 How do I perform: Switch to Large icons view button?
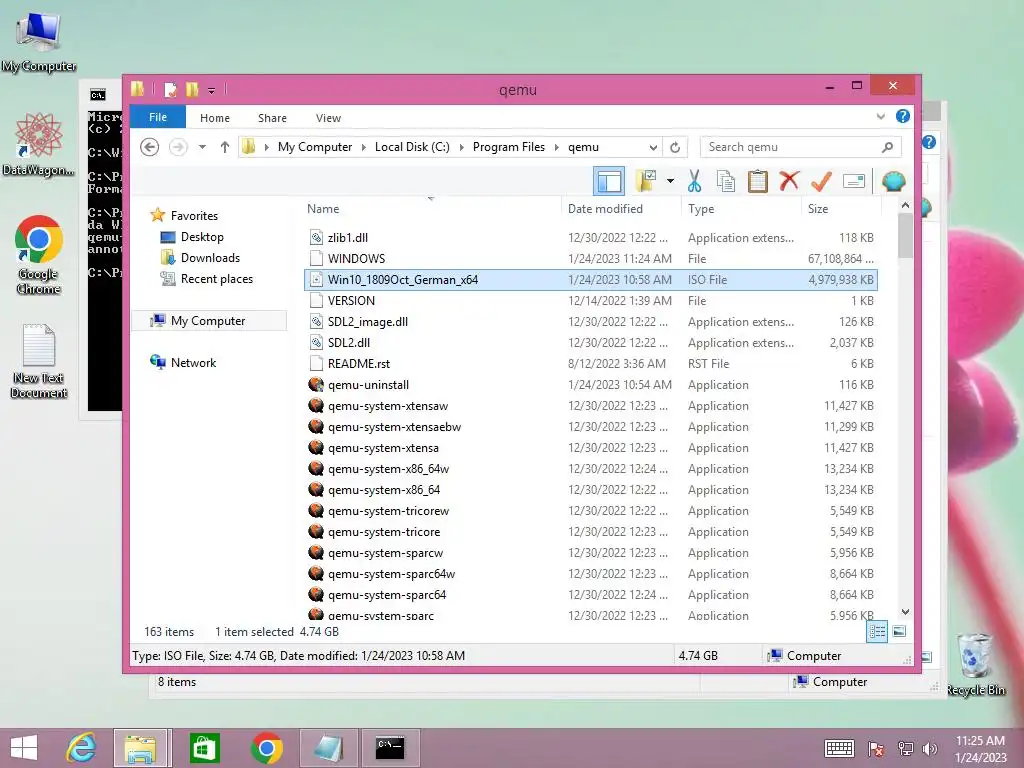(x=899, y=631)
